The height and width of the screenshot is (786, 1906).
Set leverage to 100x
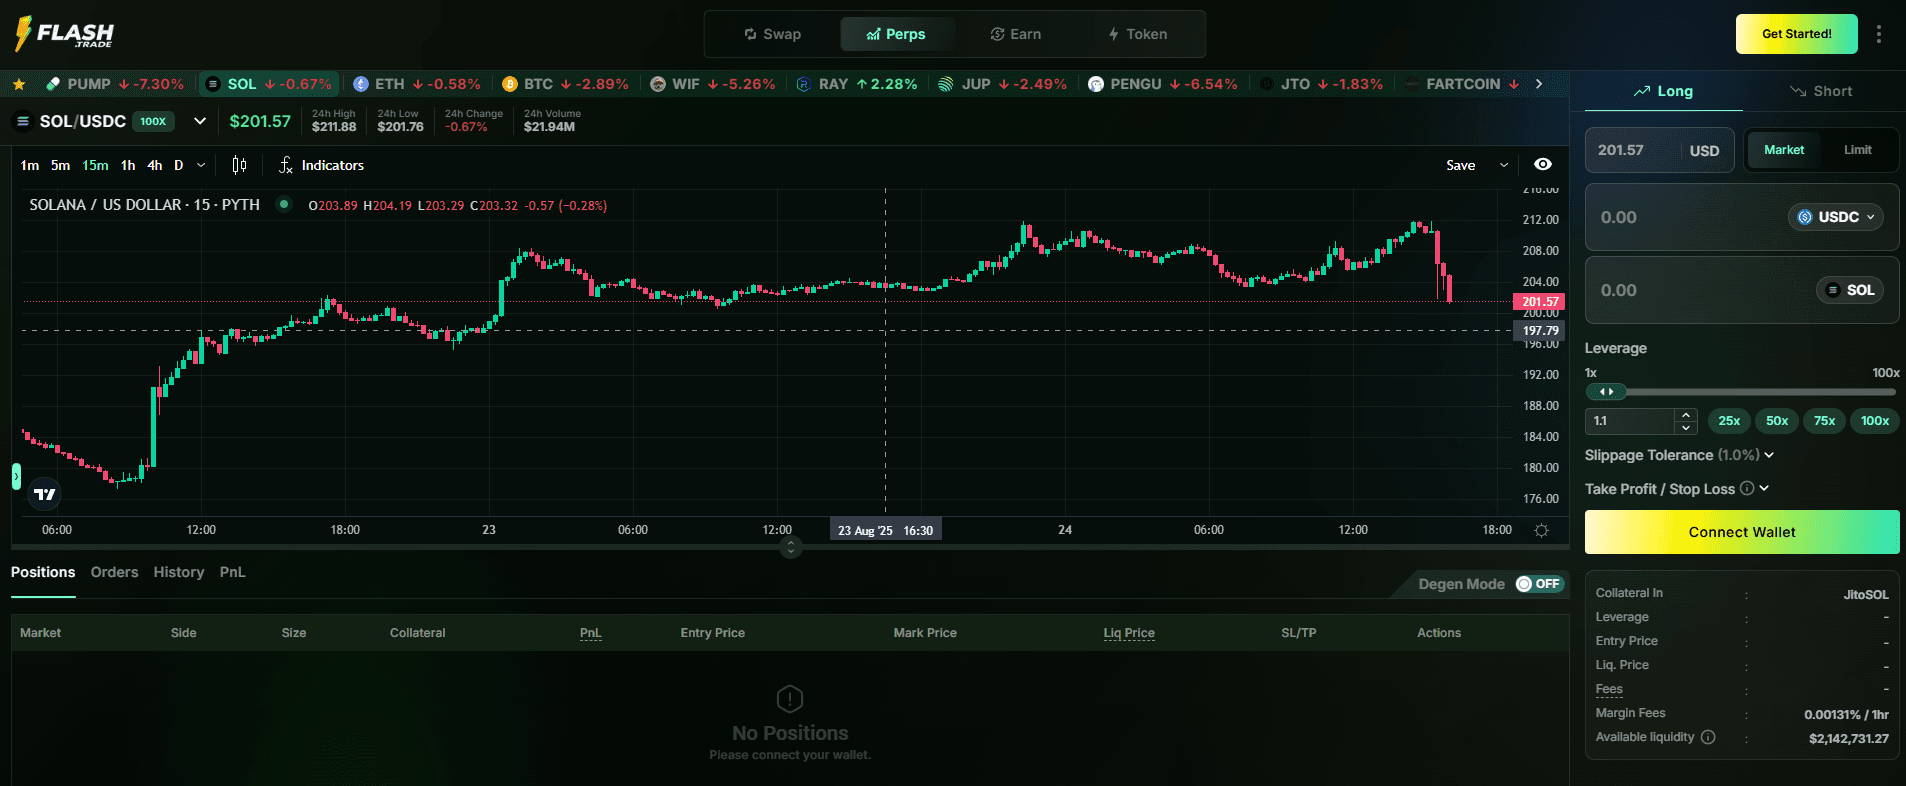tap(1874, 421)
